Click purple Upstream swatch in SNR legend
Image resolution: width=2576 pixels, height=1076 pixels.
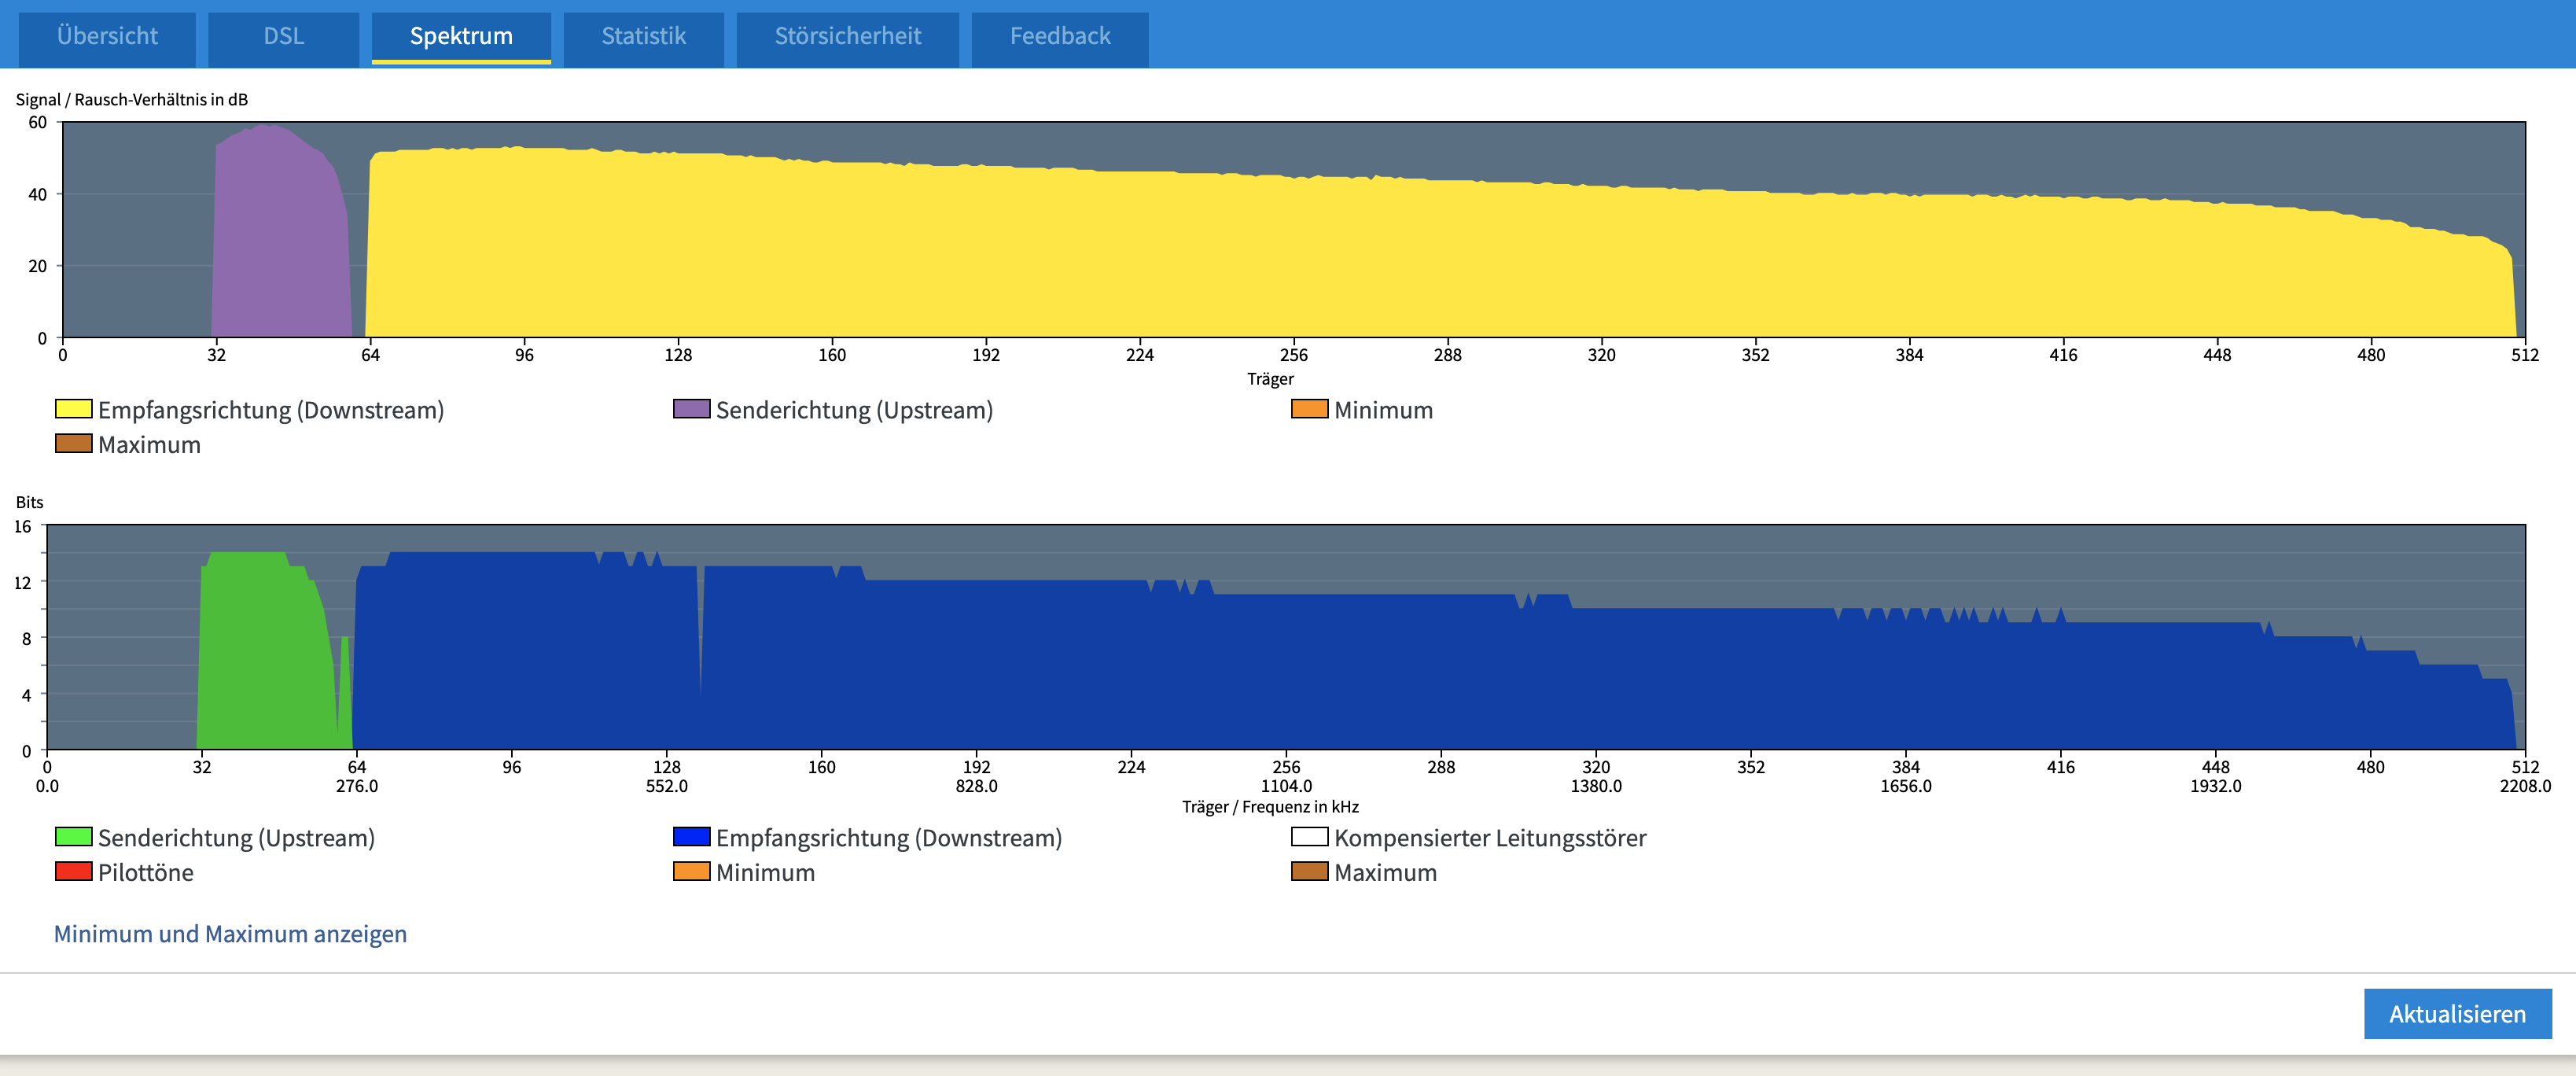tap(691, 409)
